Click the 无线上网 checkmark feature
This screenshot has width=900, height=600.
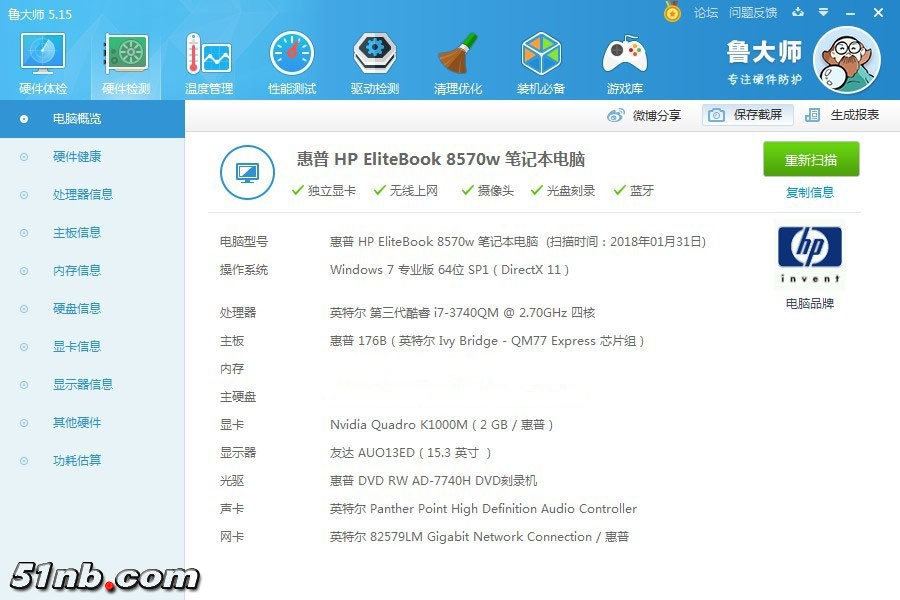pos(405,191)
